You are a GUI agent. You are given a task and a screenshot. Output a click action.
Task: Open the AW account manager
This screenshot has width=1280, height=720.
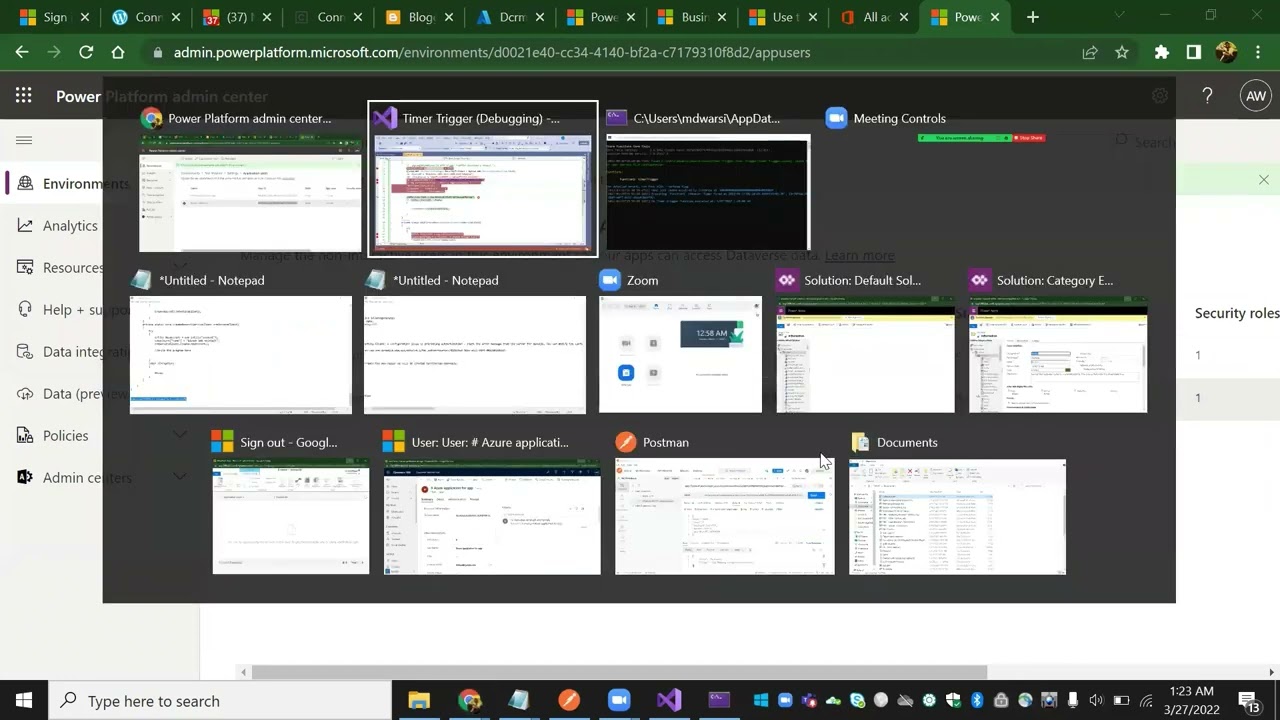(1255, 96)
